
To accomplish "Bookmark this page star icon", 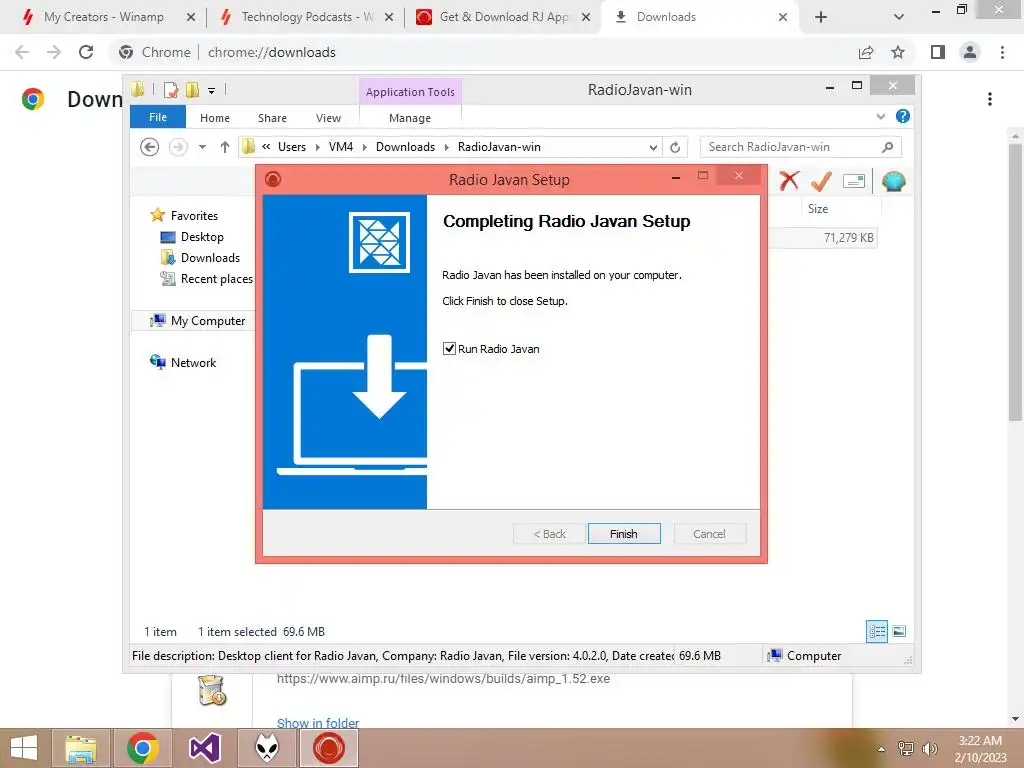I will pyautogui.click(x=898, y=52).
